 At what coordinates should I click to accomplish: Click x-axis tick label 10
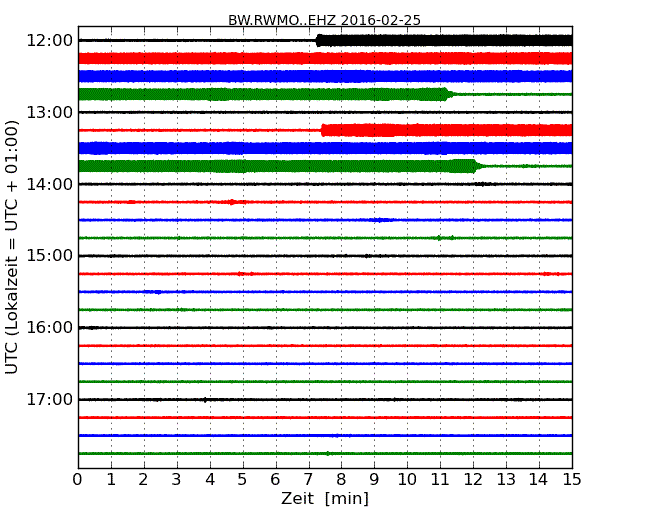tap(407, 480)
